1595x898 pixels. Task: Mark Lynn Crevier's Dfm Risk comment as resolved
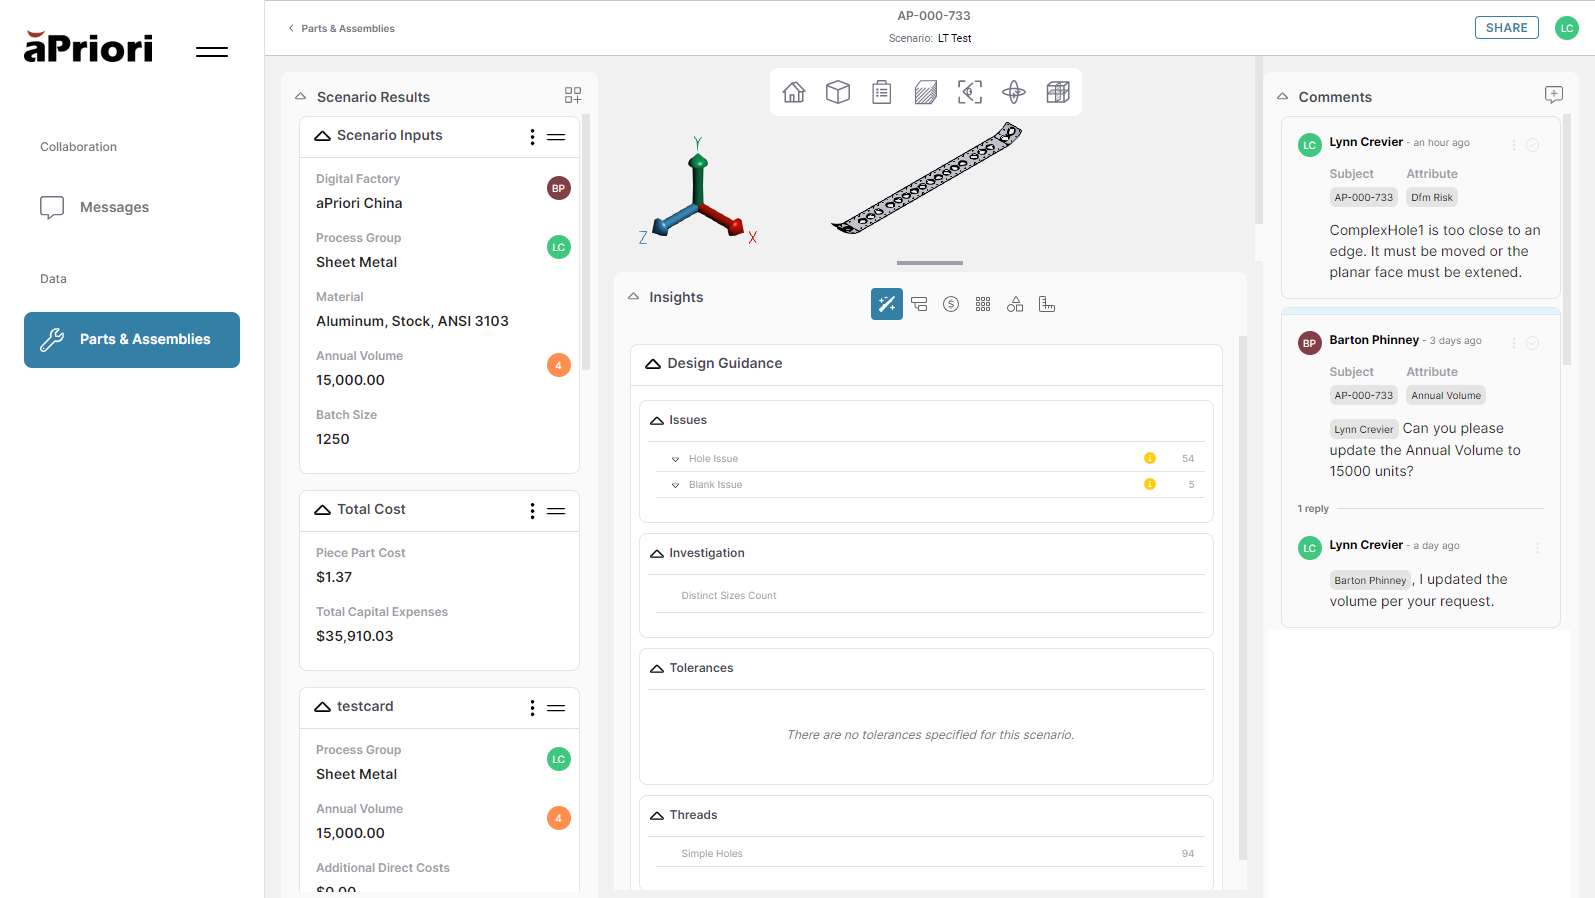[x=1532, y=145]
